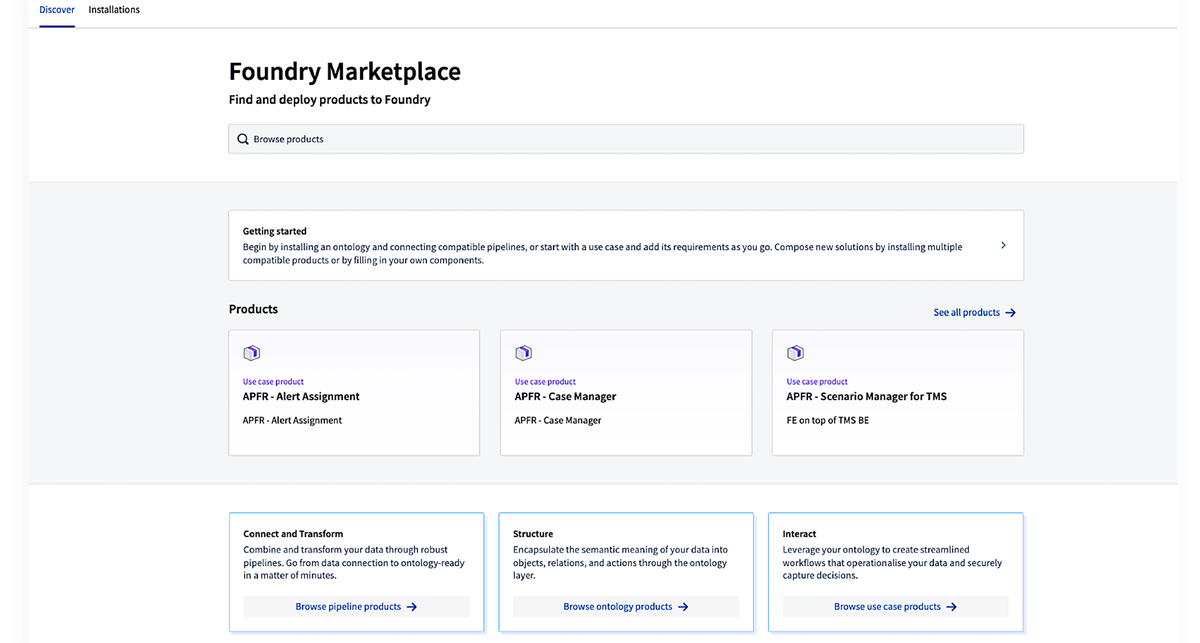Follow the See all products link

(x=967, y=313)
